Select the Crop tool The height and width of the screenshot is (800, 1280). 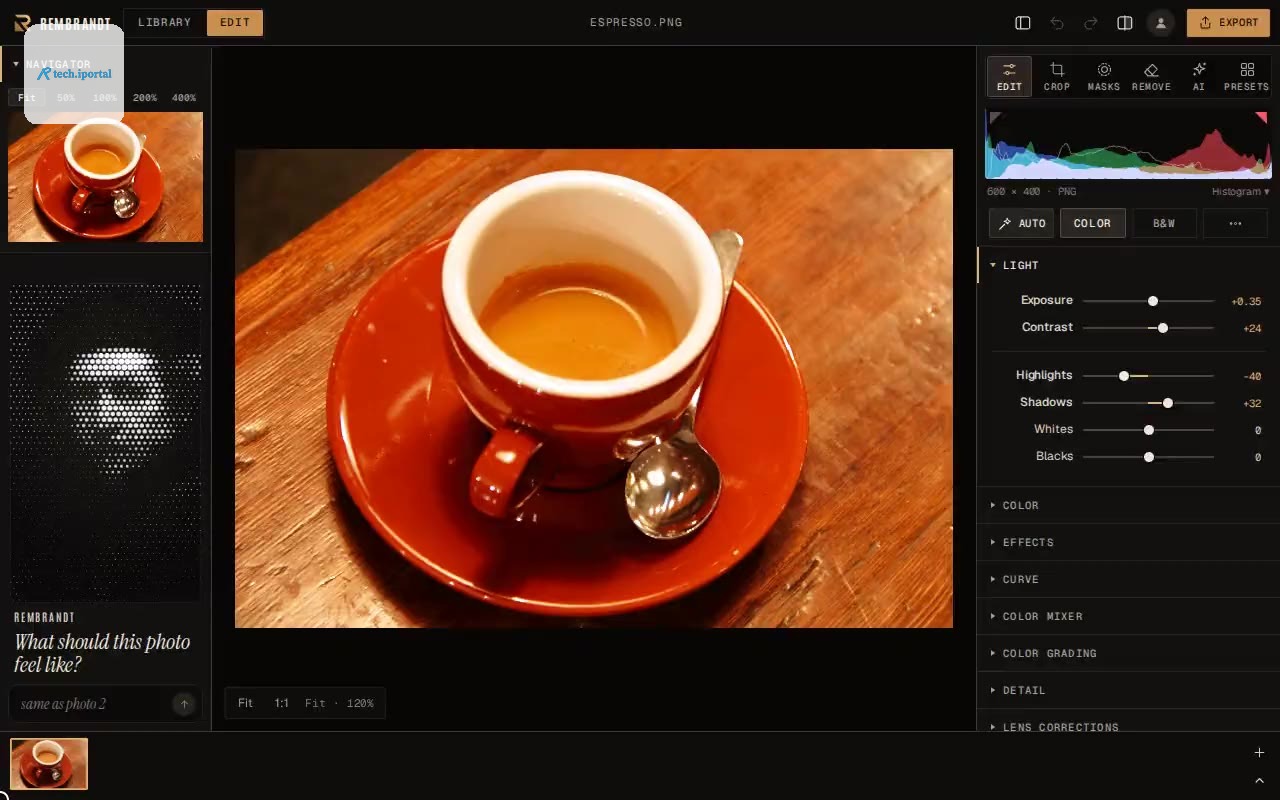point(1057,76)
